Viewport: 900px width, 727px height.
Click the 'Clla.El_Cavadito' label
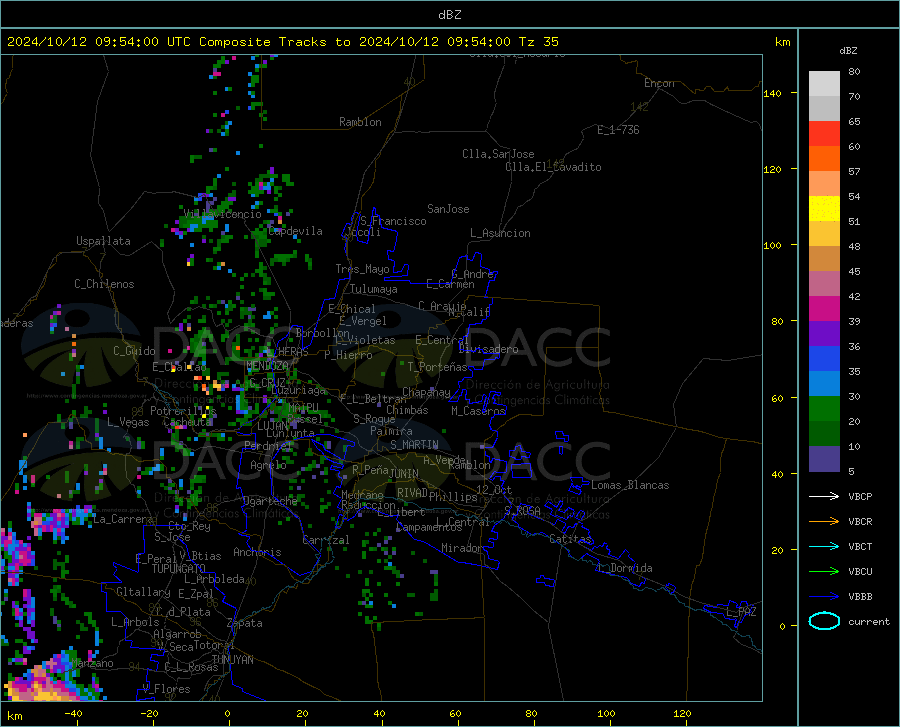553,167
